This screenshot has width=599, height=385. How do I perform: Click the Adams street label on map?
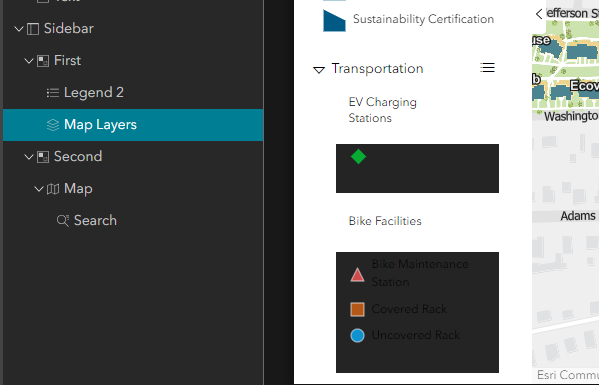point(578,216)
